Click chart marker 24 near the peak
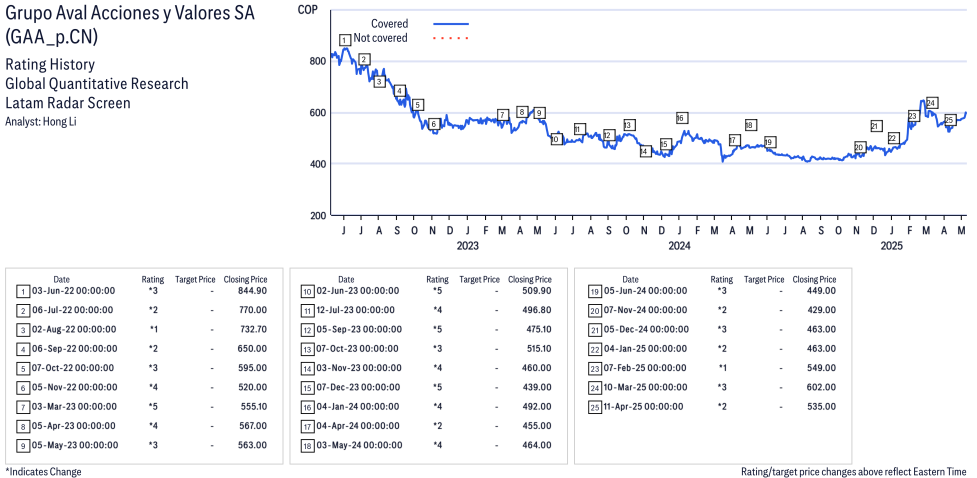The image size is (977, 478). click(x=932, y=103)
